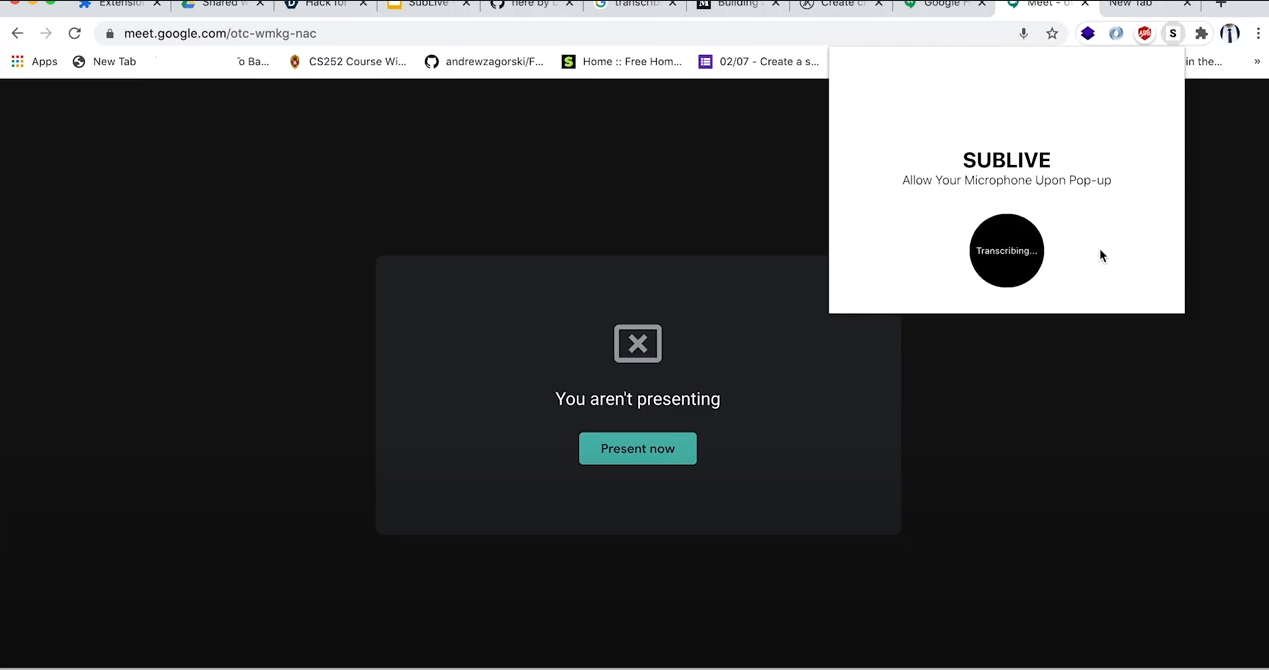This screenshot has width=1269, height=670.
Task: Click the padlock site info icon
Action: pyautogui.click(x=110, y=34)
